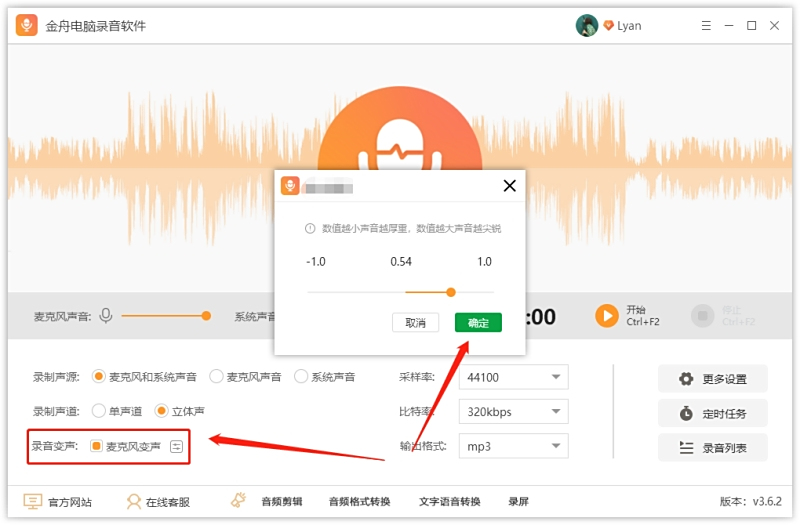Click the gear icon for 更多设置
Viewport: 800px width, 525px height.
click(686, 379)
